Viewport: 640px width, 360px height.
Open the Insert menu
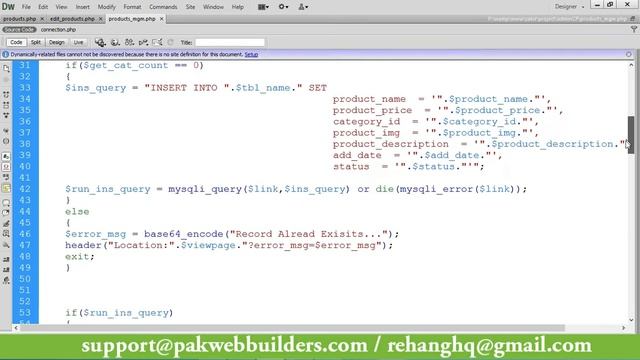(x=82, y=7)
